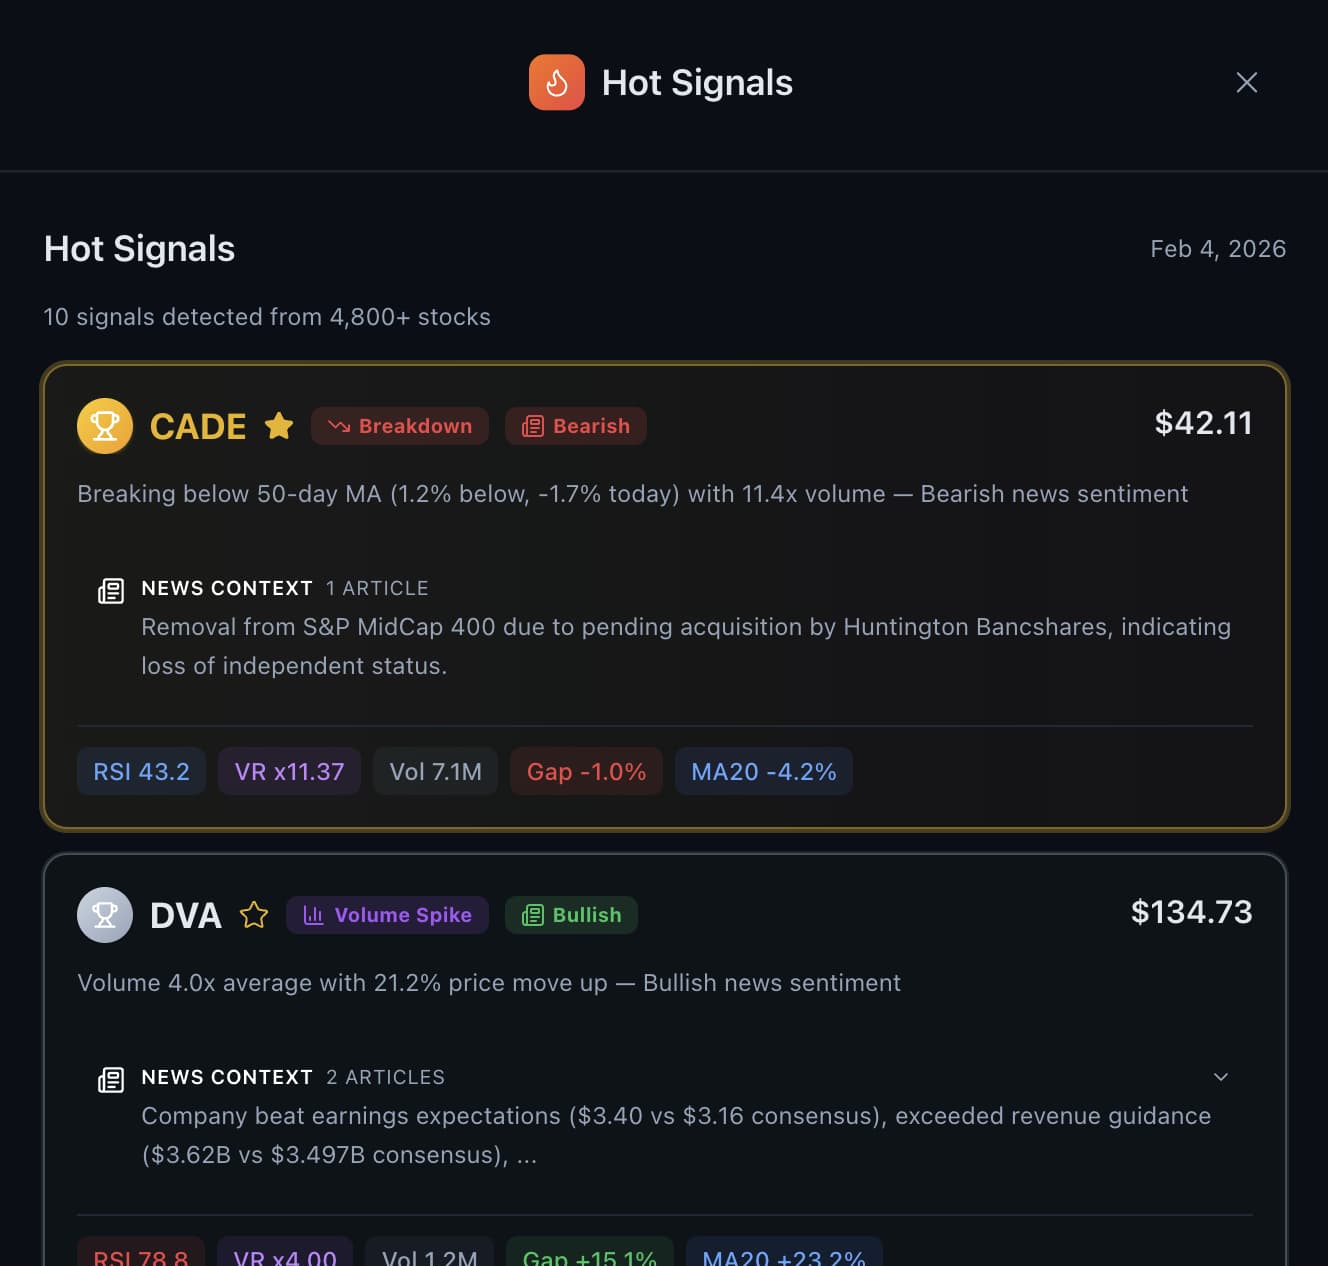
Task: Click the CADE ticker symbol
Action: coord(198,426)
